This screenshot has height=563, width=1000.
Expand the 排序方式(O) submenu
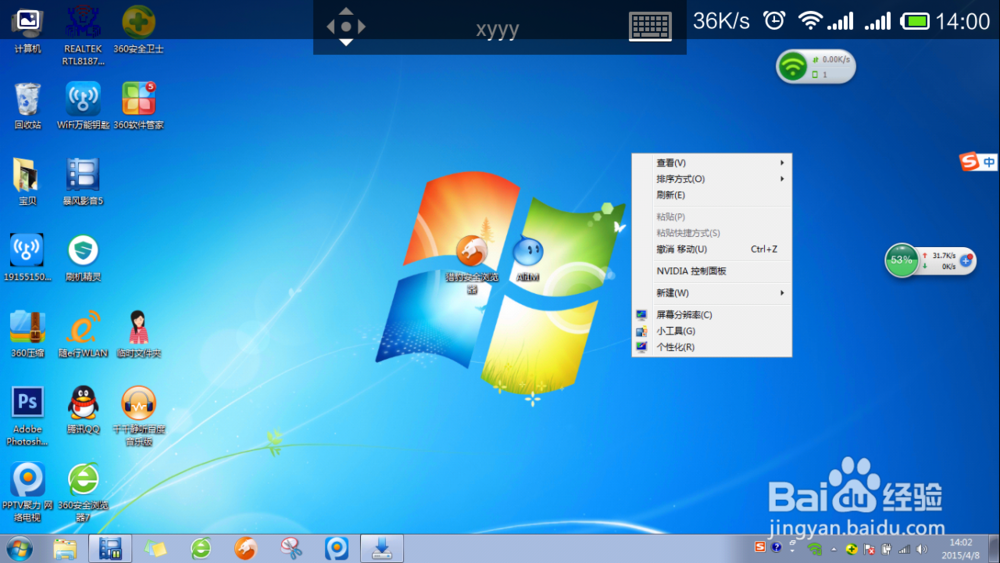pyautogui.click(x=712, y=179)
